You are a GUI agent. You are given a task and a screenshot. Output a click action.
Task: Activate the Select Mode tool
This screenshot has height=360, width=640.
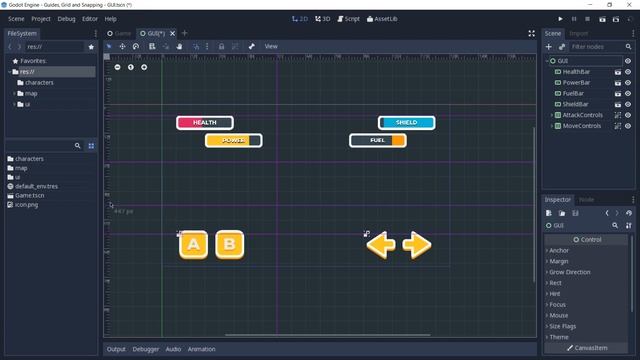pyautogui.click(x=109, y=47)
